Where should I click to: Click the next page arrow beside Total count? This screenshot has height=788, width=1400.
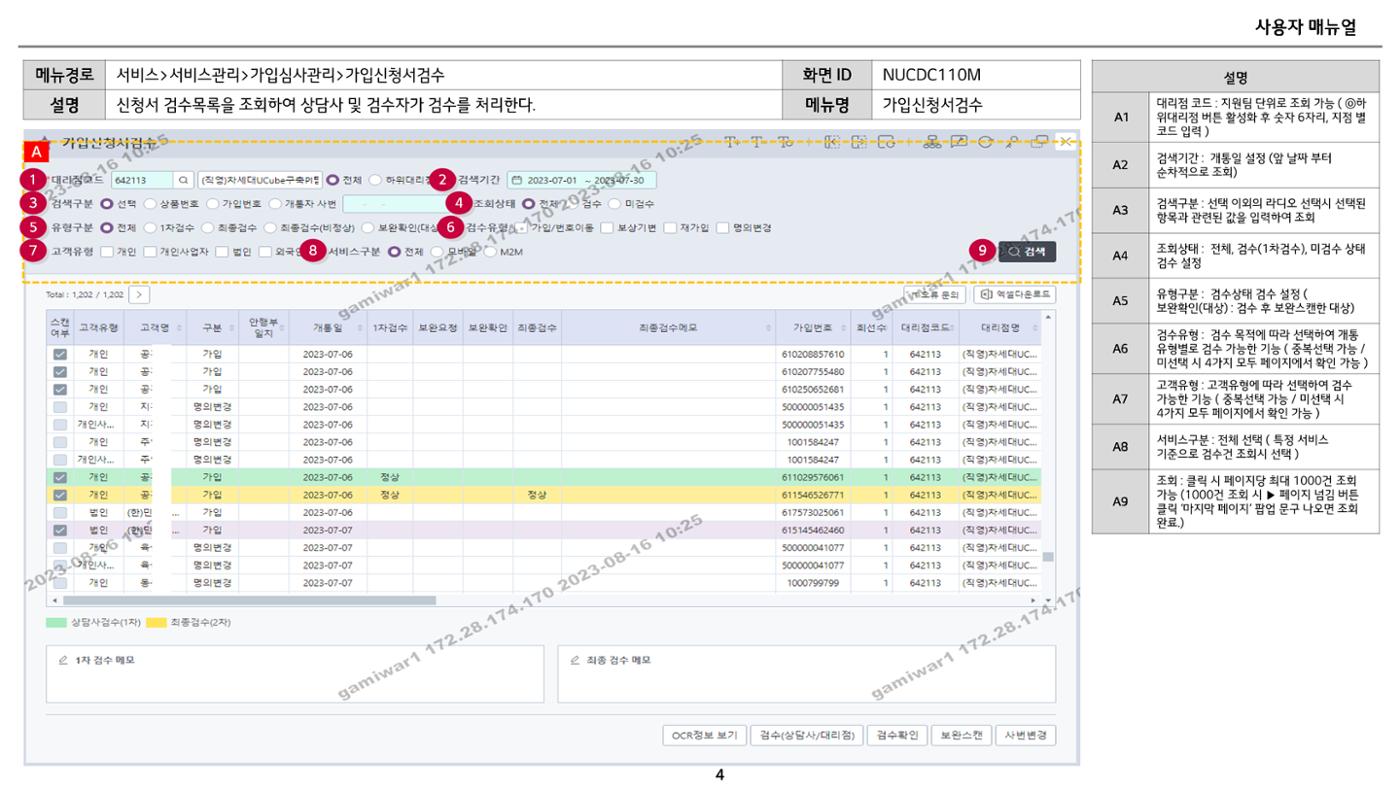[139, 295]
